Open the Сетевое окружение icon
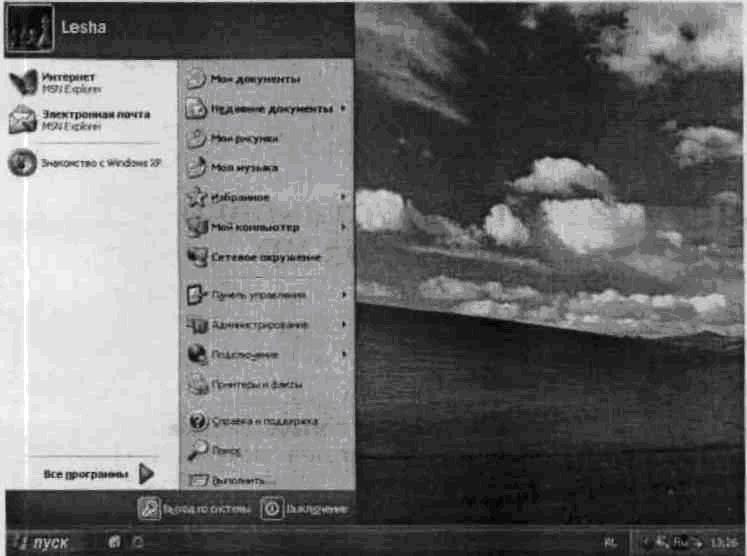 click(197, 257)
